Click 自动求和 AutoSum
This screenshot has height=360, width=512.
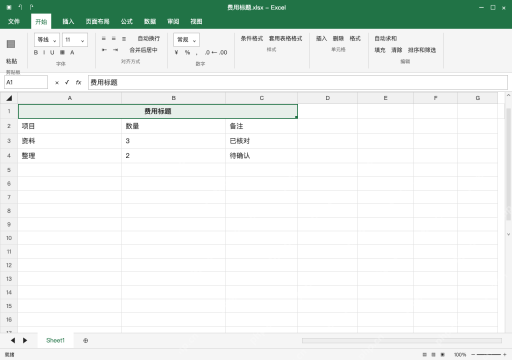pyautogui.click(x=386, y=39)
